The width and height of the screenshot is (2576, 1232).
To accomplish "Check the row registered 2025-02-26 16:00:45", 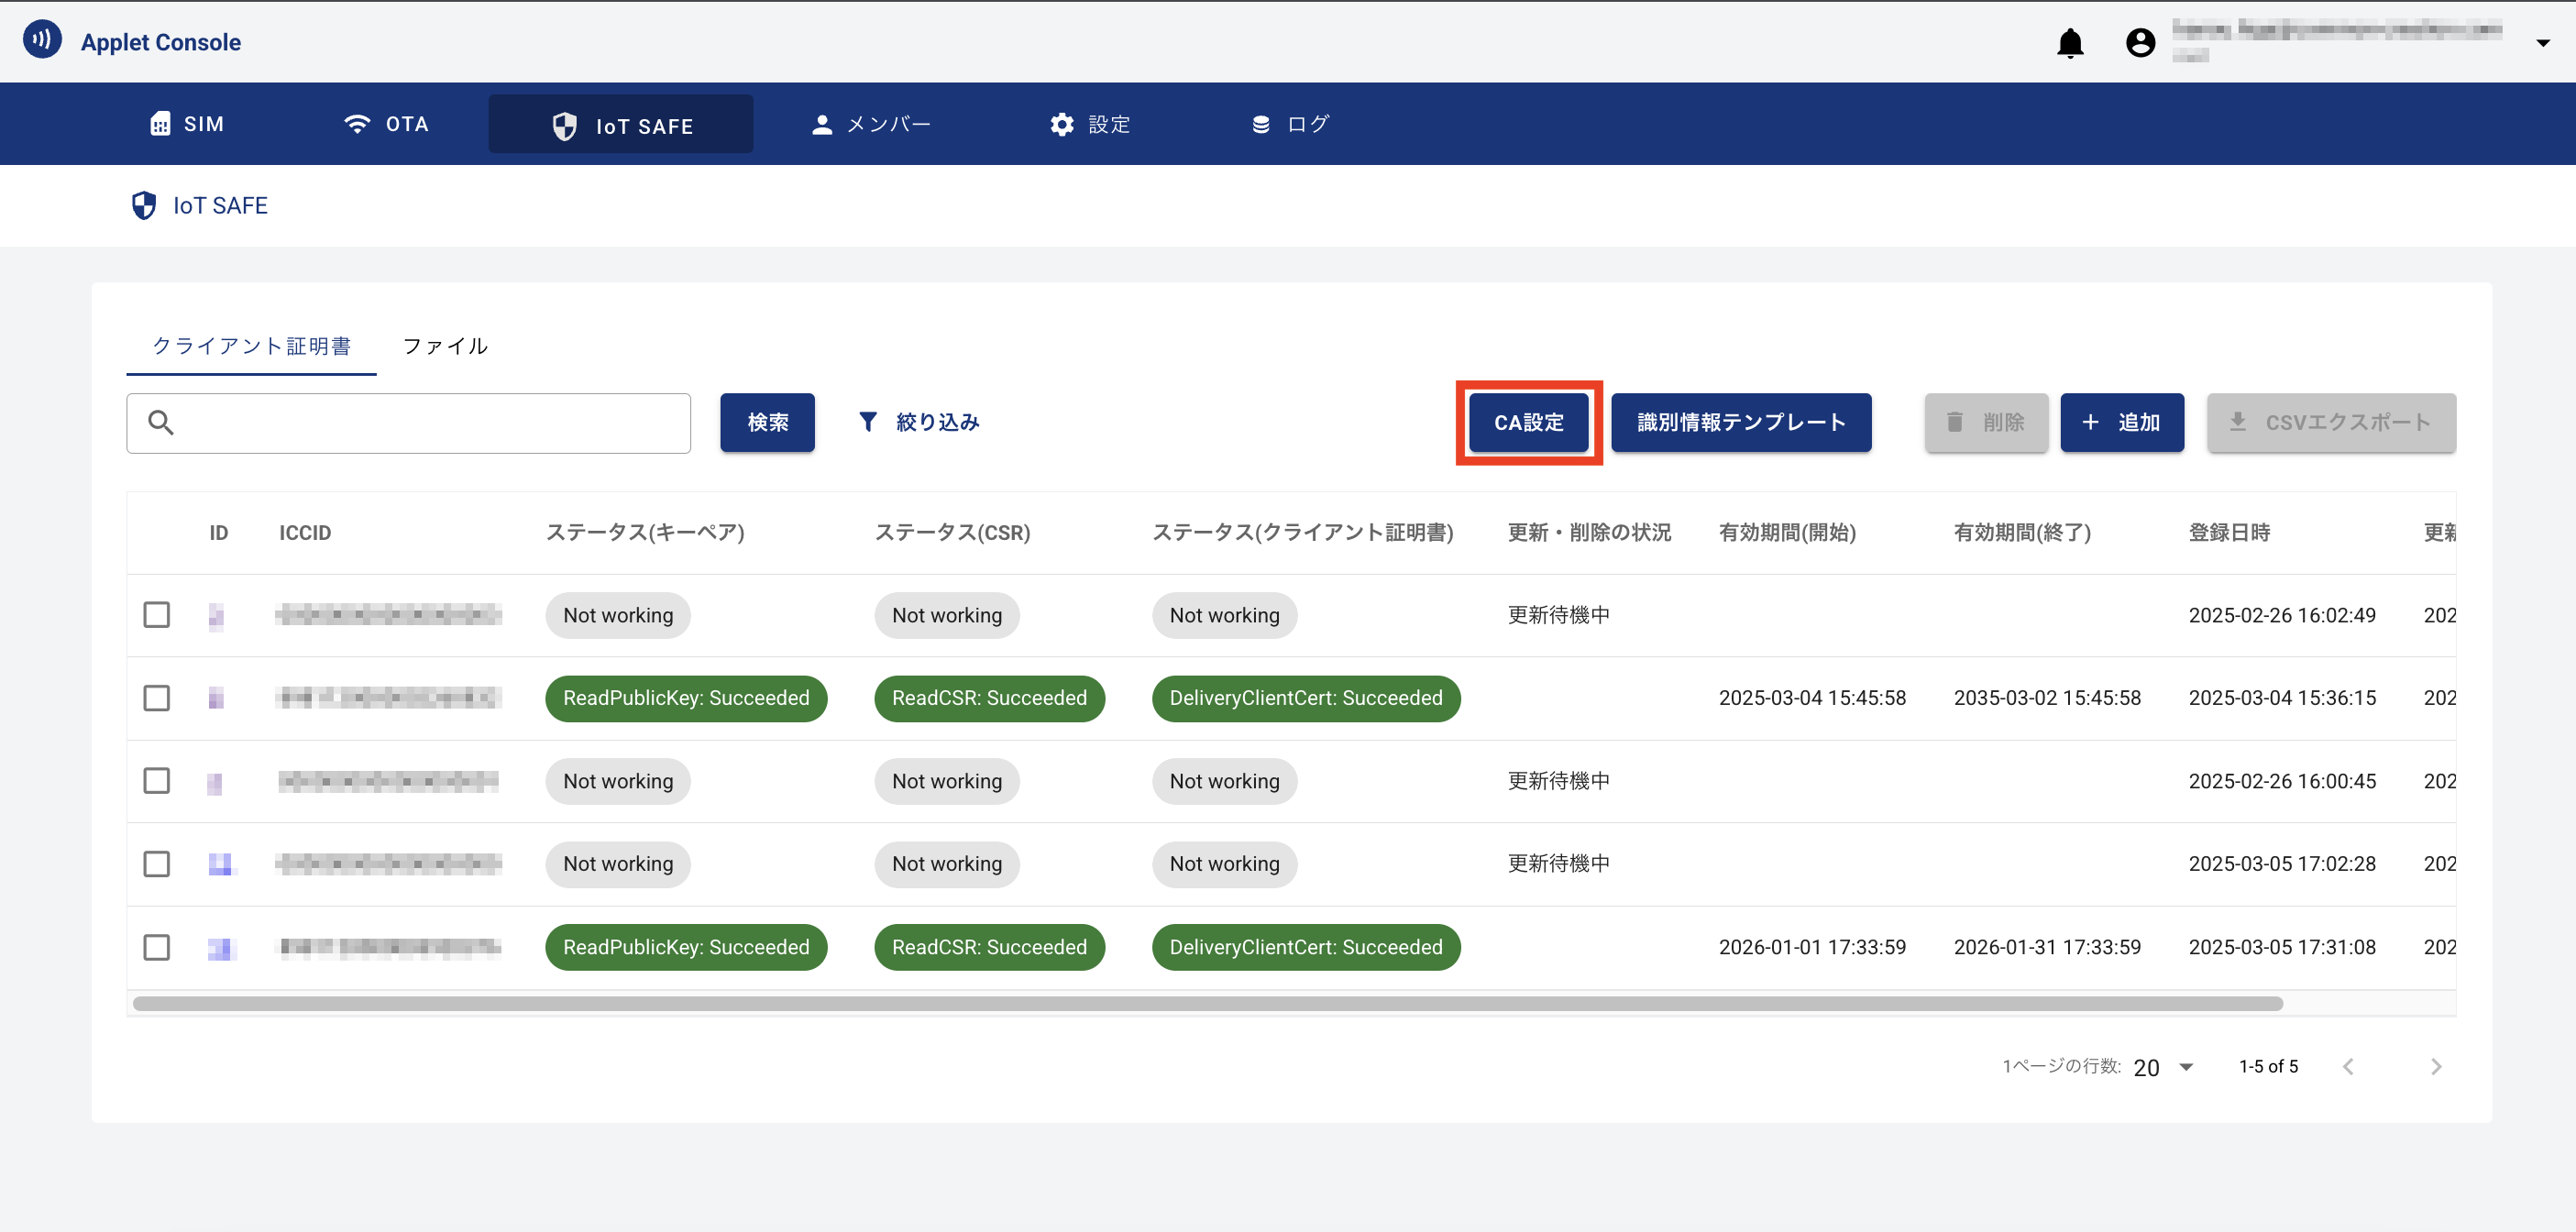I will [x=157, y=781].
